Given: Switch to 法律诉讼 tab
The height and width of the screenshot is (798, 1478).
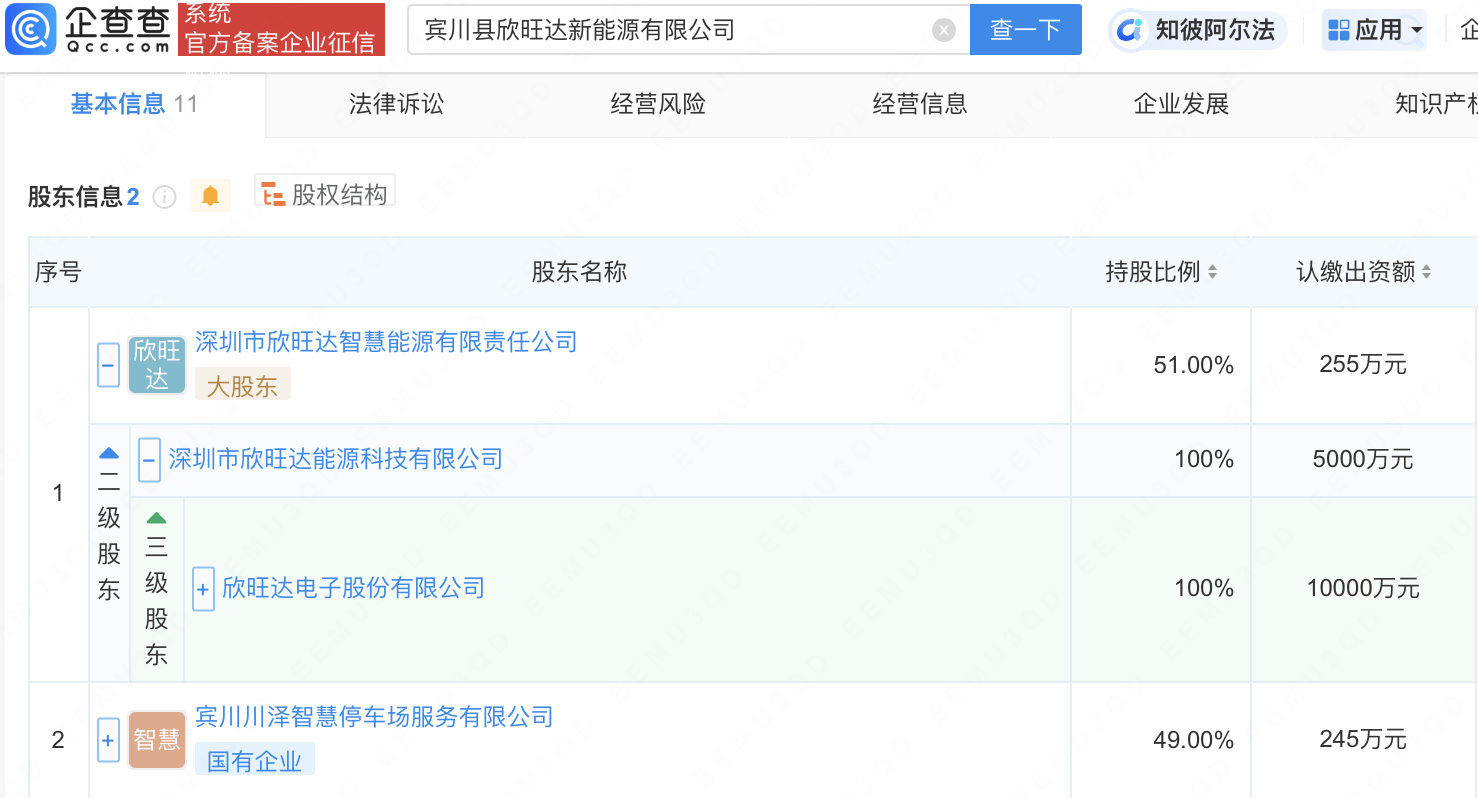Looking at the screenshot, I should click(x=397, y=104).
